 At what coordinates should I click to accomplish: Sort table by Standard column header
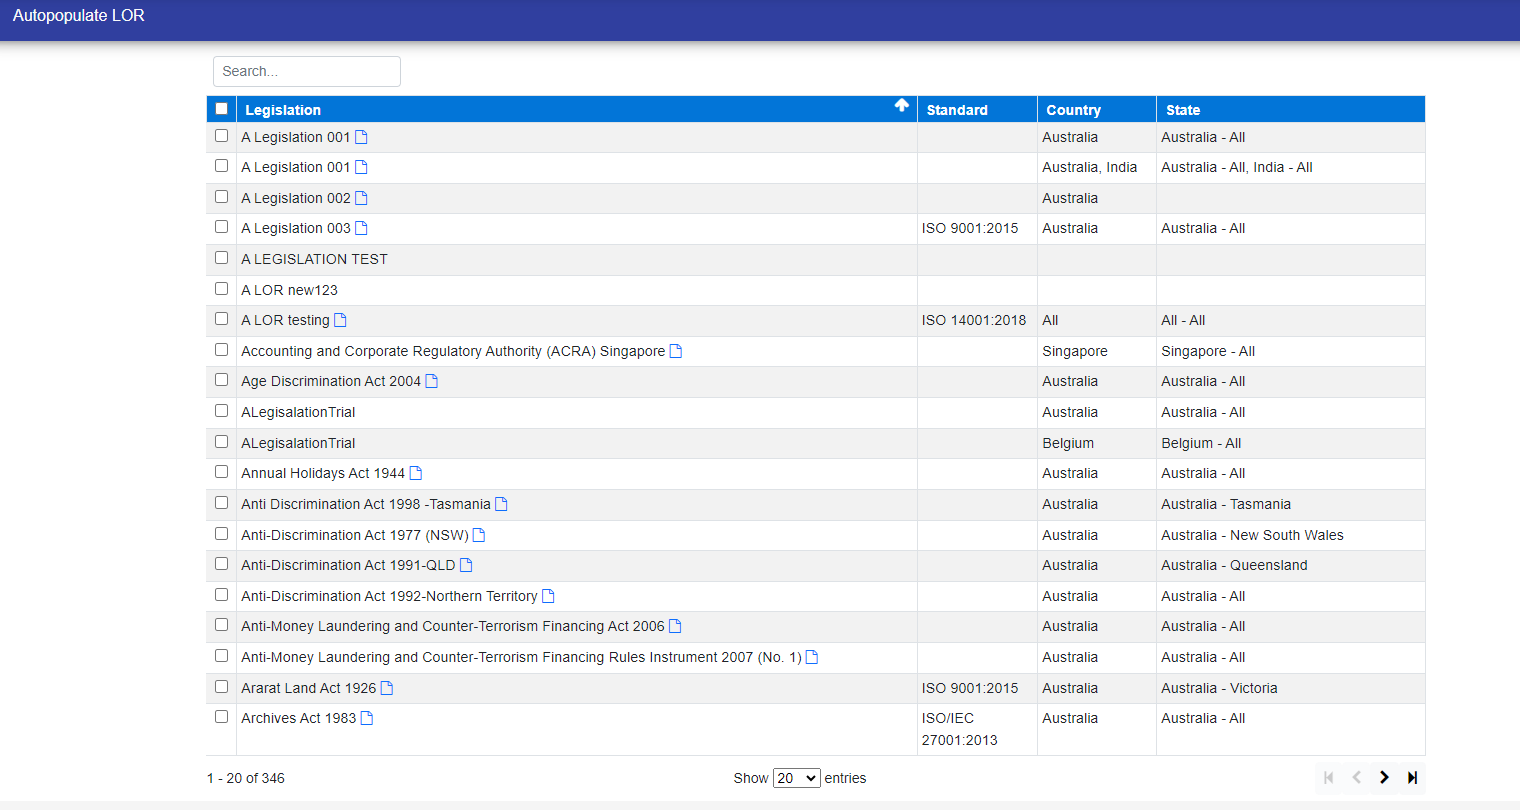(957, 110)
